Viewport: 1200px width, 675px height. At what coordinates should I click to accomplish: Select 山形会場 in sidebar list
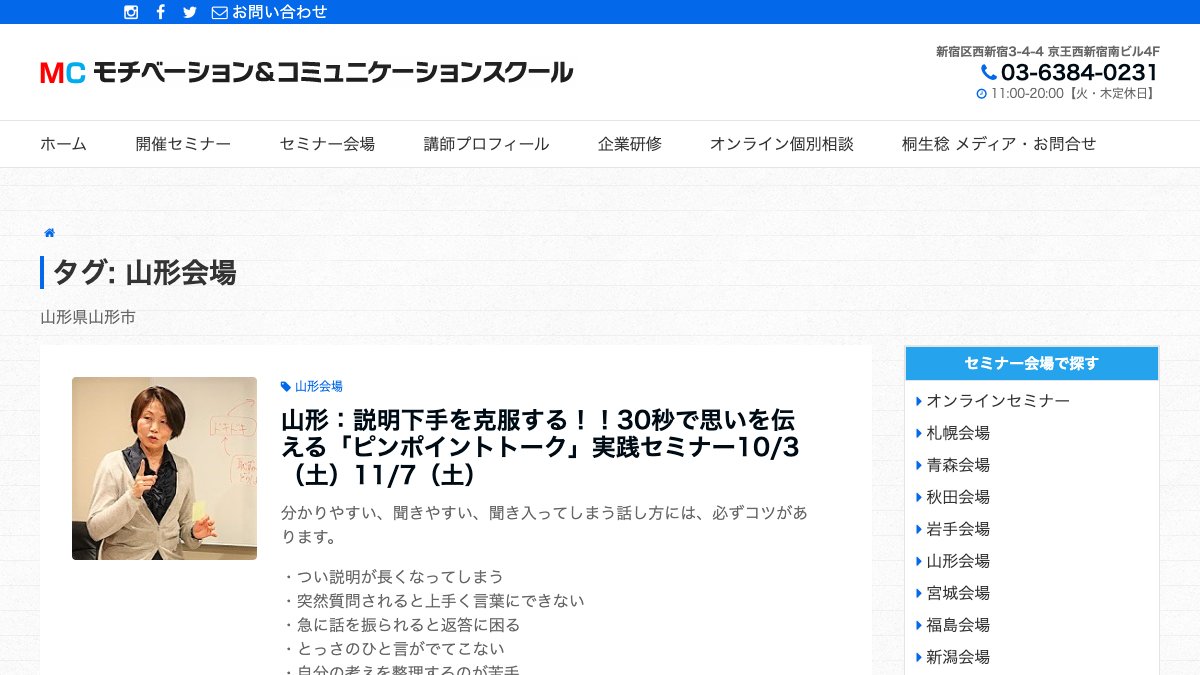[958, 561]
